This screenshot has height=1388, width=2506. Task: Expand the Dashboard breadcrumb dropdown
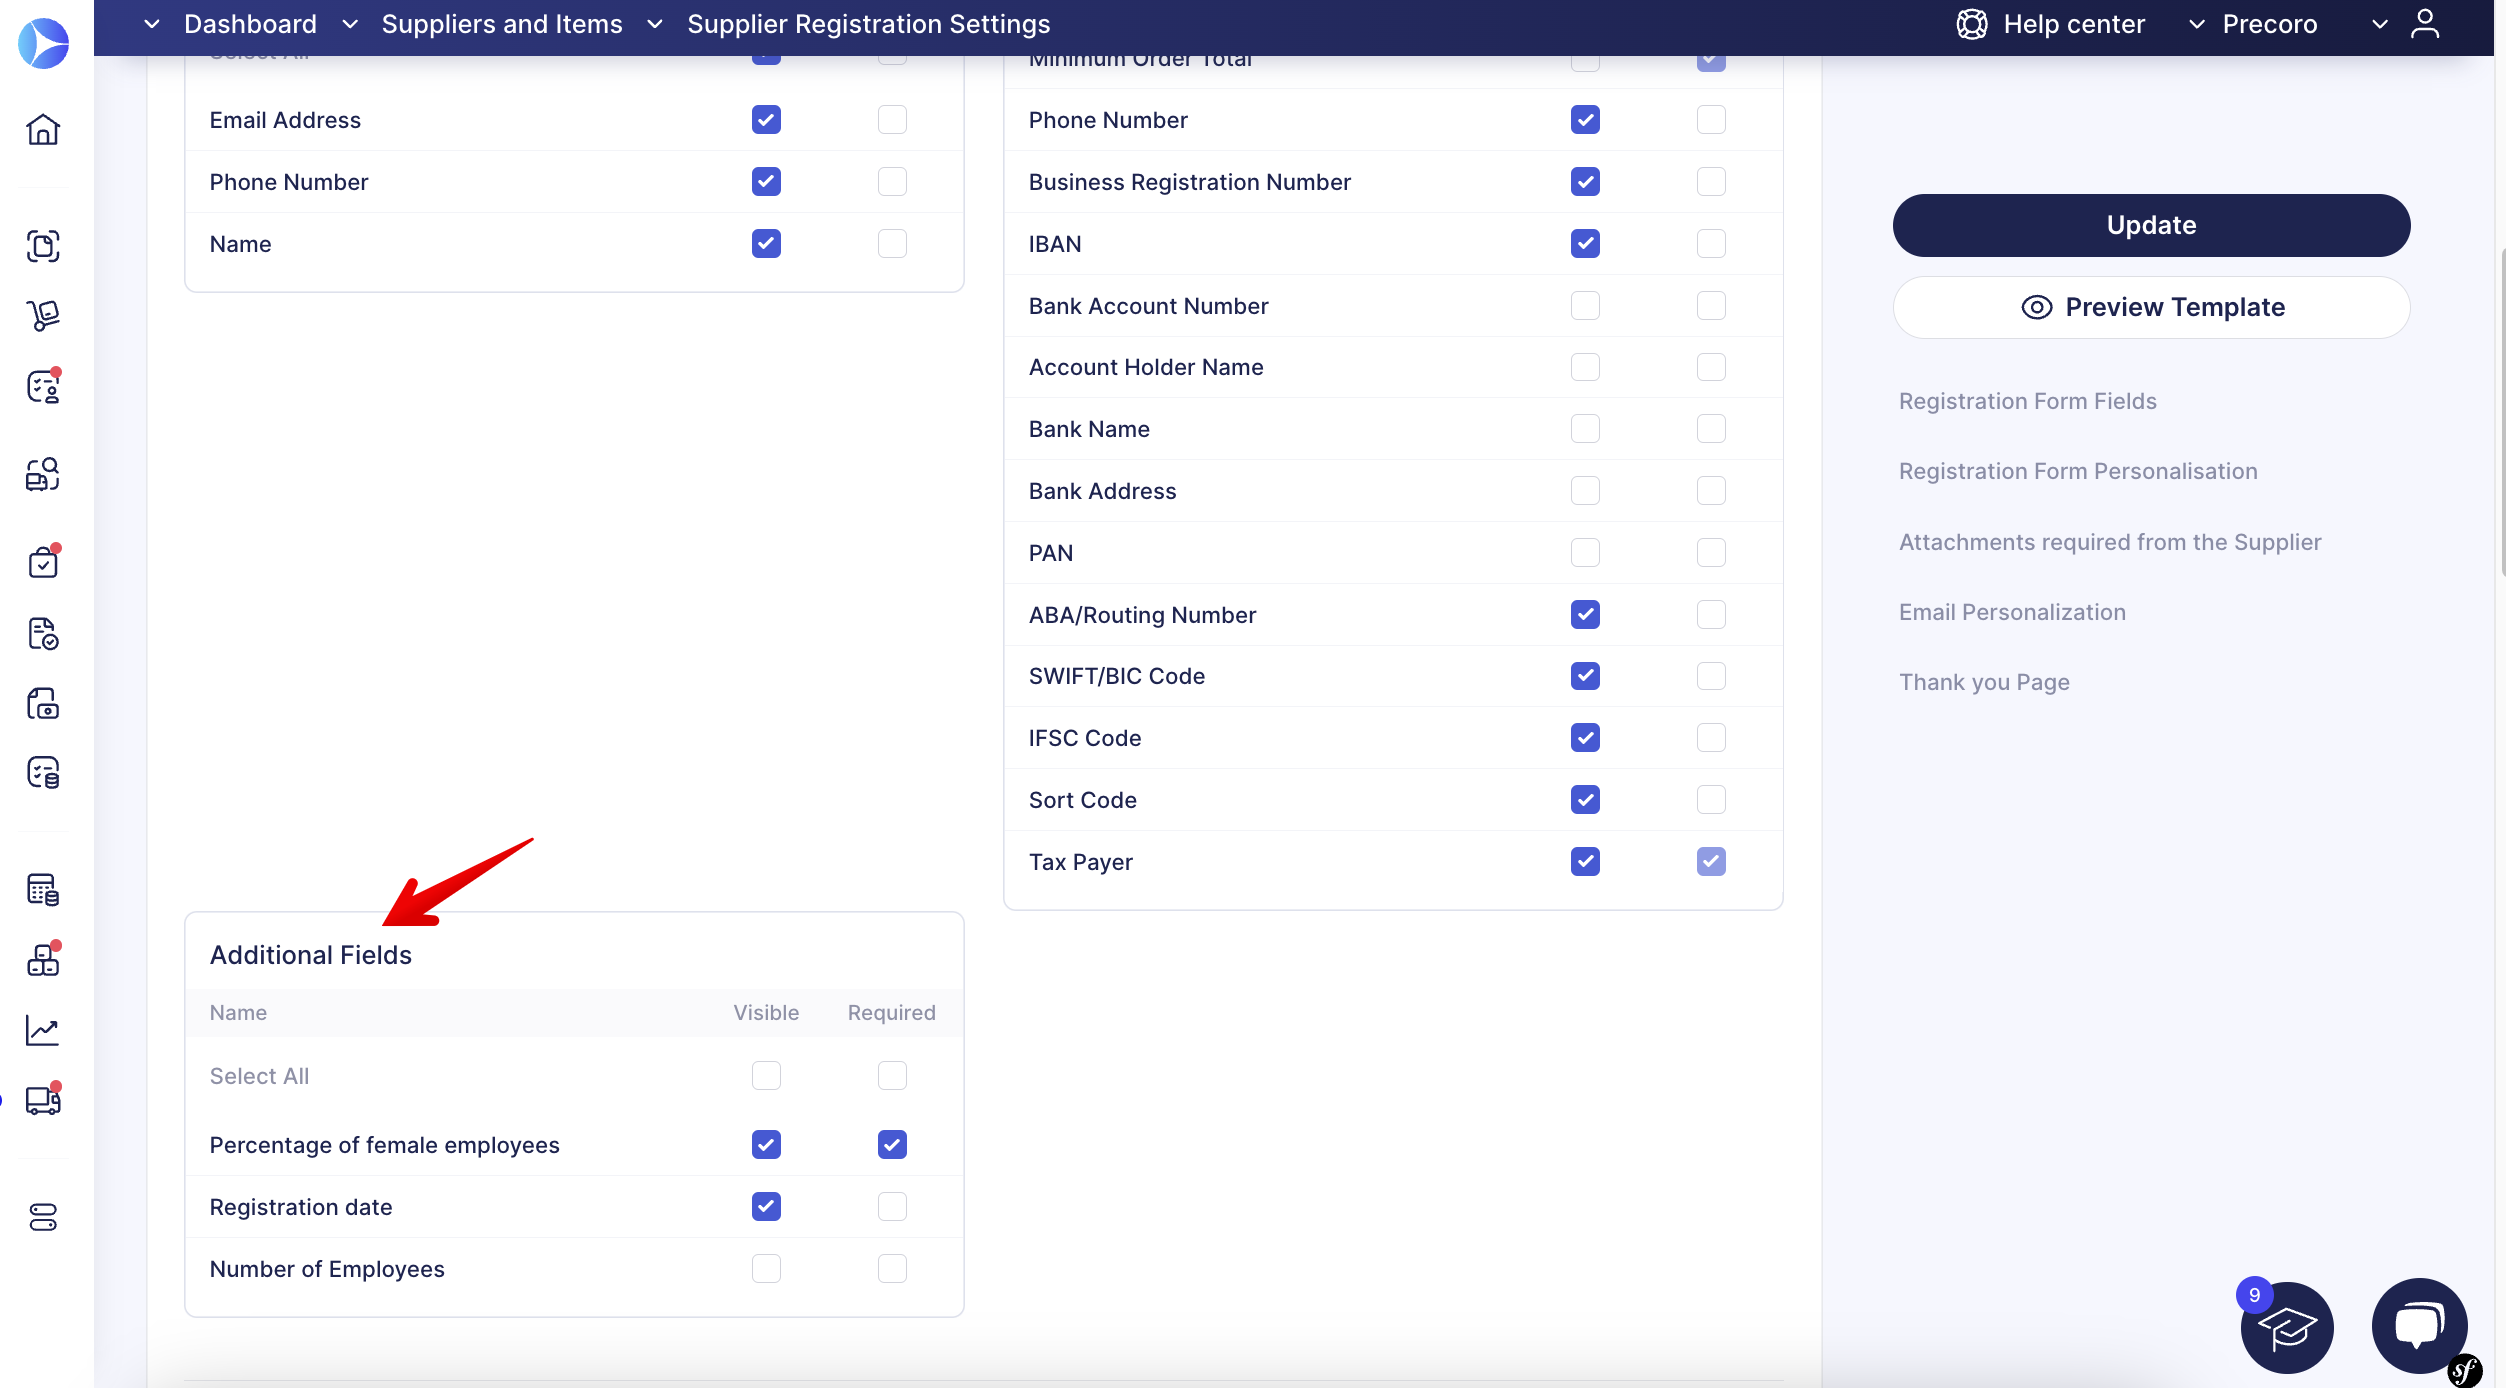pyautogui.click(x=152, y=24)
